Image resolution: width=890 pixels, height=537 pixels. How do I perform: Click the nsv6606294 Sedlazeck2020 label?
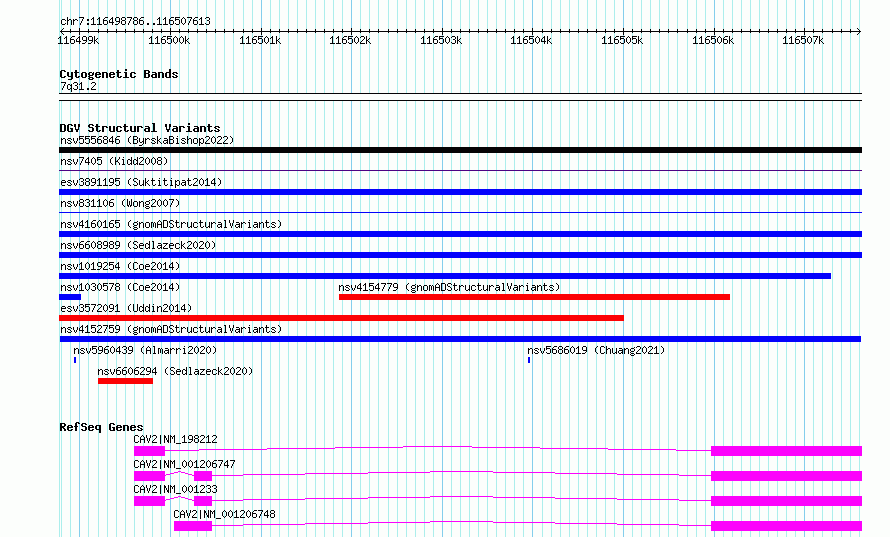(x=175, y=371)
